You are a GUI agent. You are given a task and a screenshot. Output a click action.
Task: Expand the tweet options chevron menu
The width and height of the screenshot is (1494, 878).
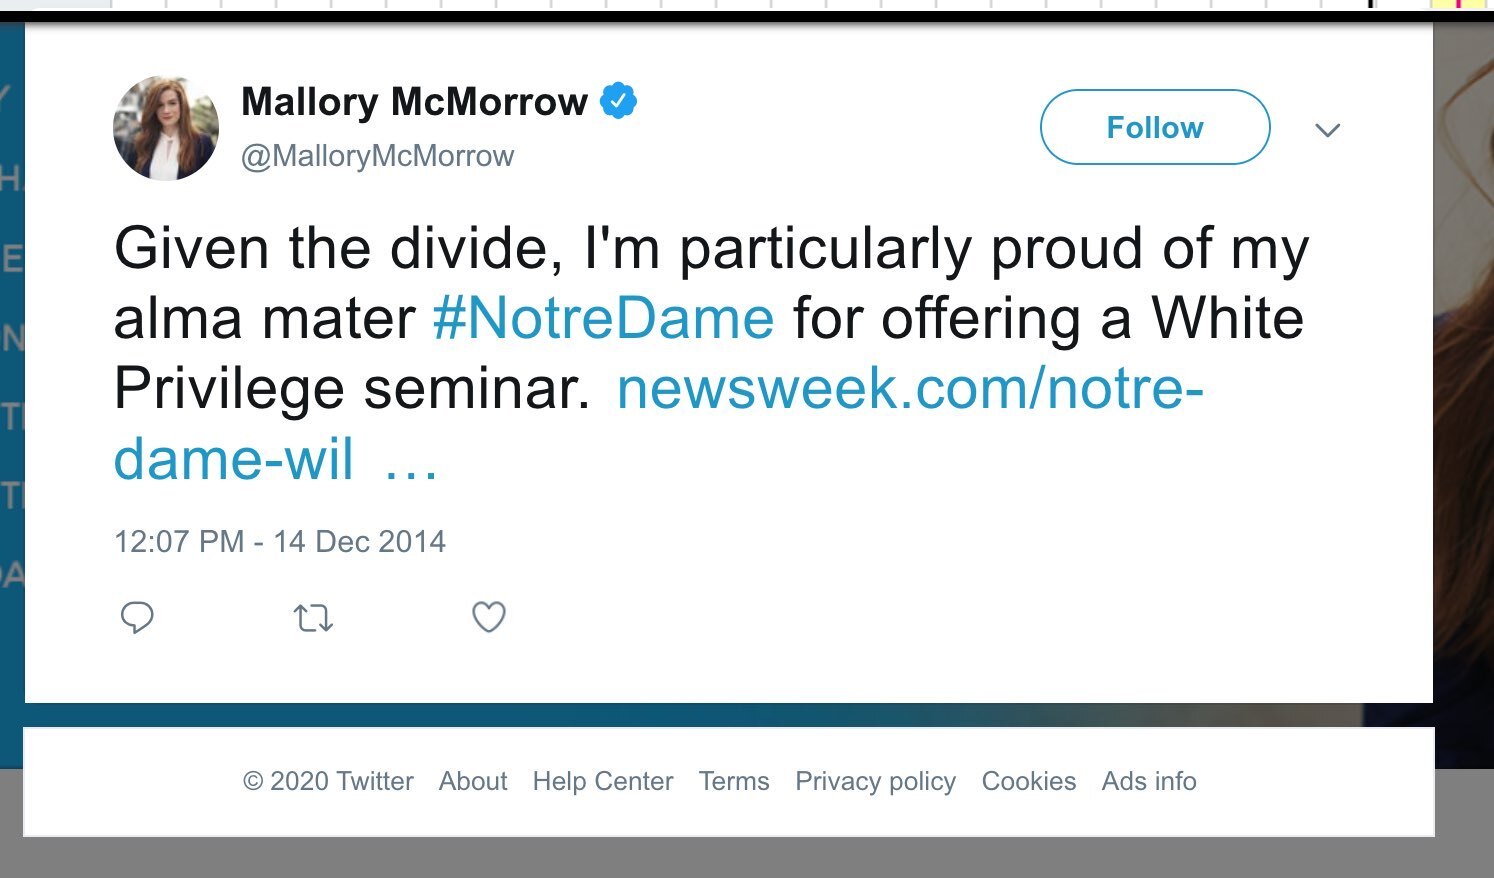(1327, 130)
